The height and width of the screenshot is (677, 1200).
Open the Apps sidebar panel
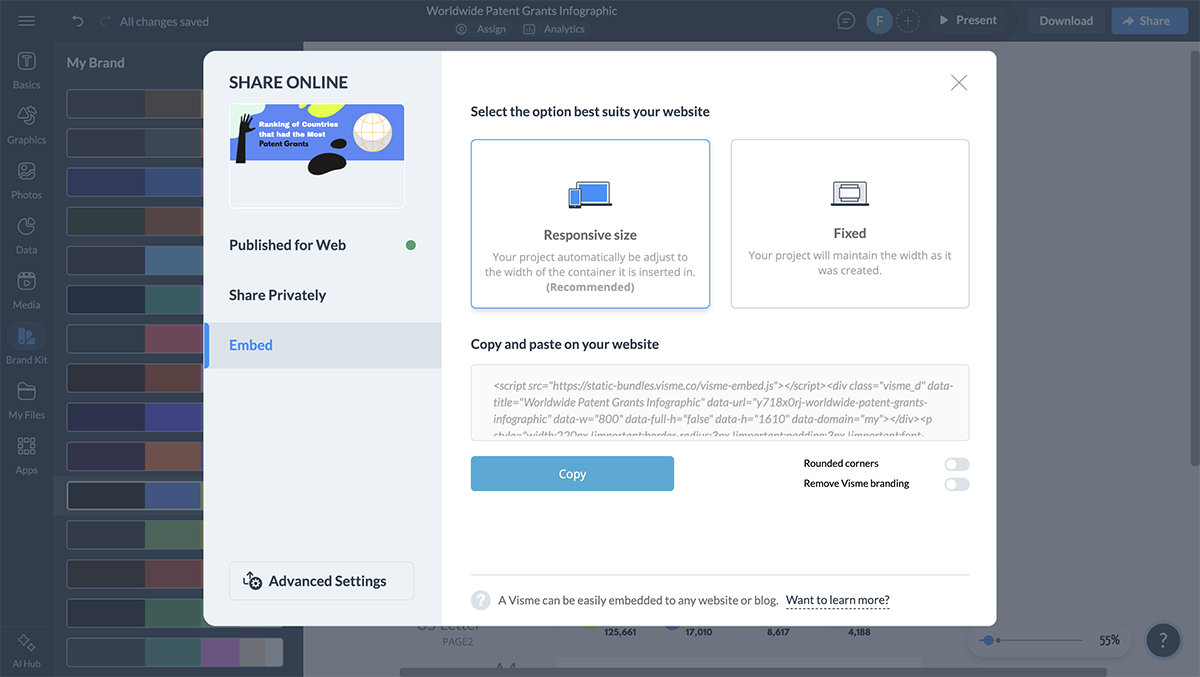pos(27,454)
